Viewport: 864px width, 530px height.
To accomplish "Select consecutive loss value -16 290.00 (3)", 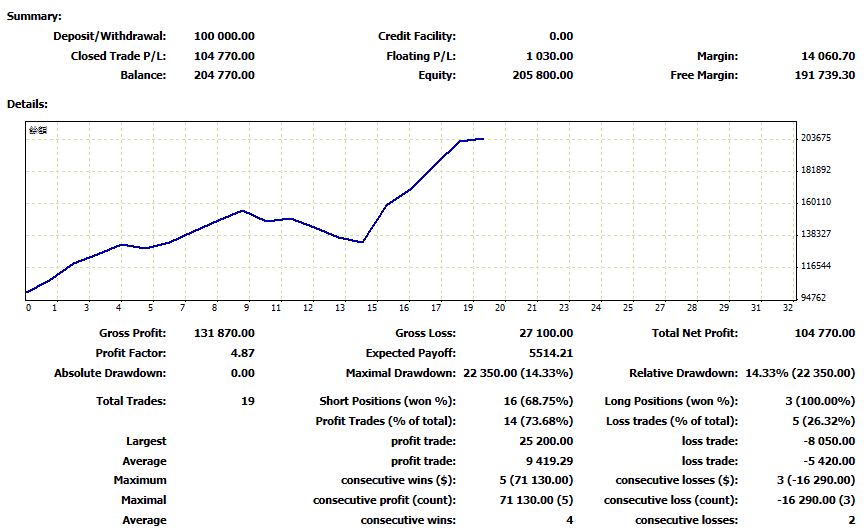I will tap(816, 500).
